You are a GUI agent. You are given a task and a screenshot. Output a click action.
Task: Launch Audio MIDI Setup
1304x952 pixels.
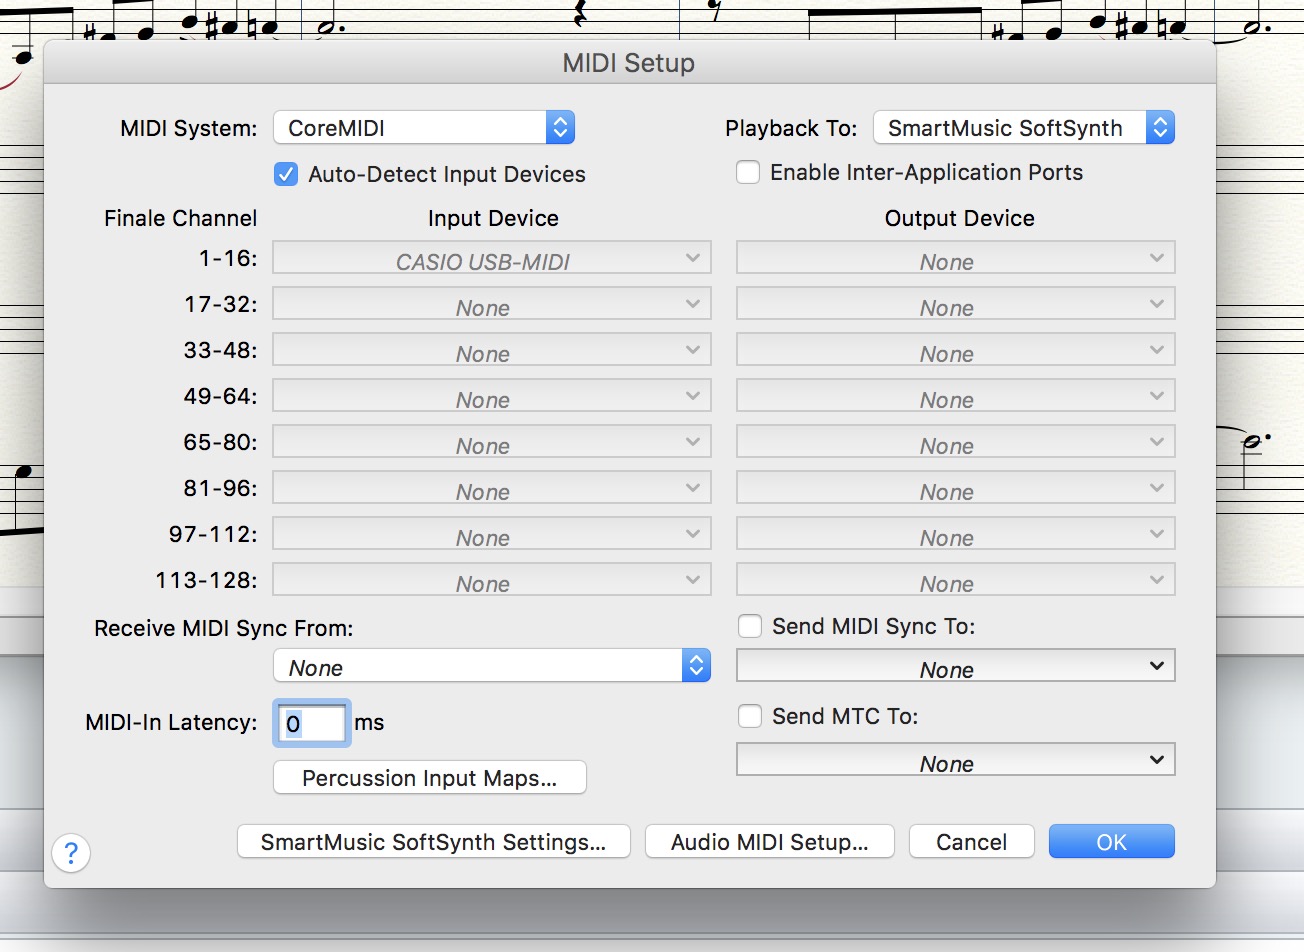click(769, 842)
